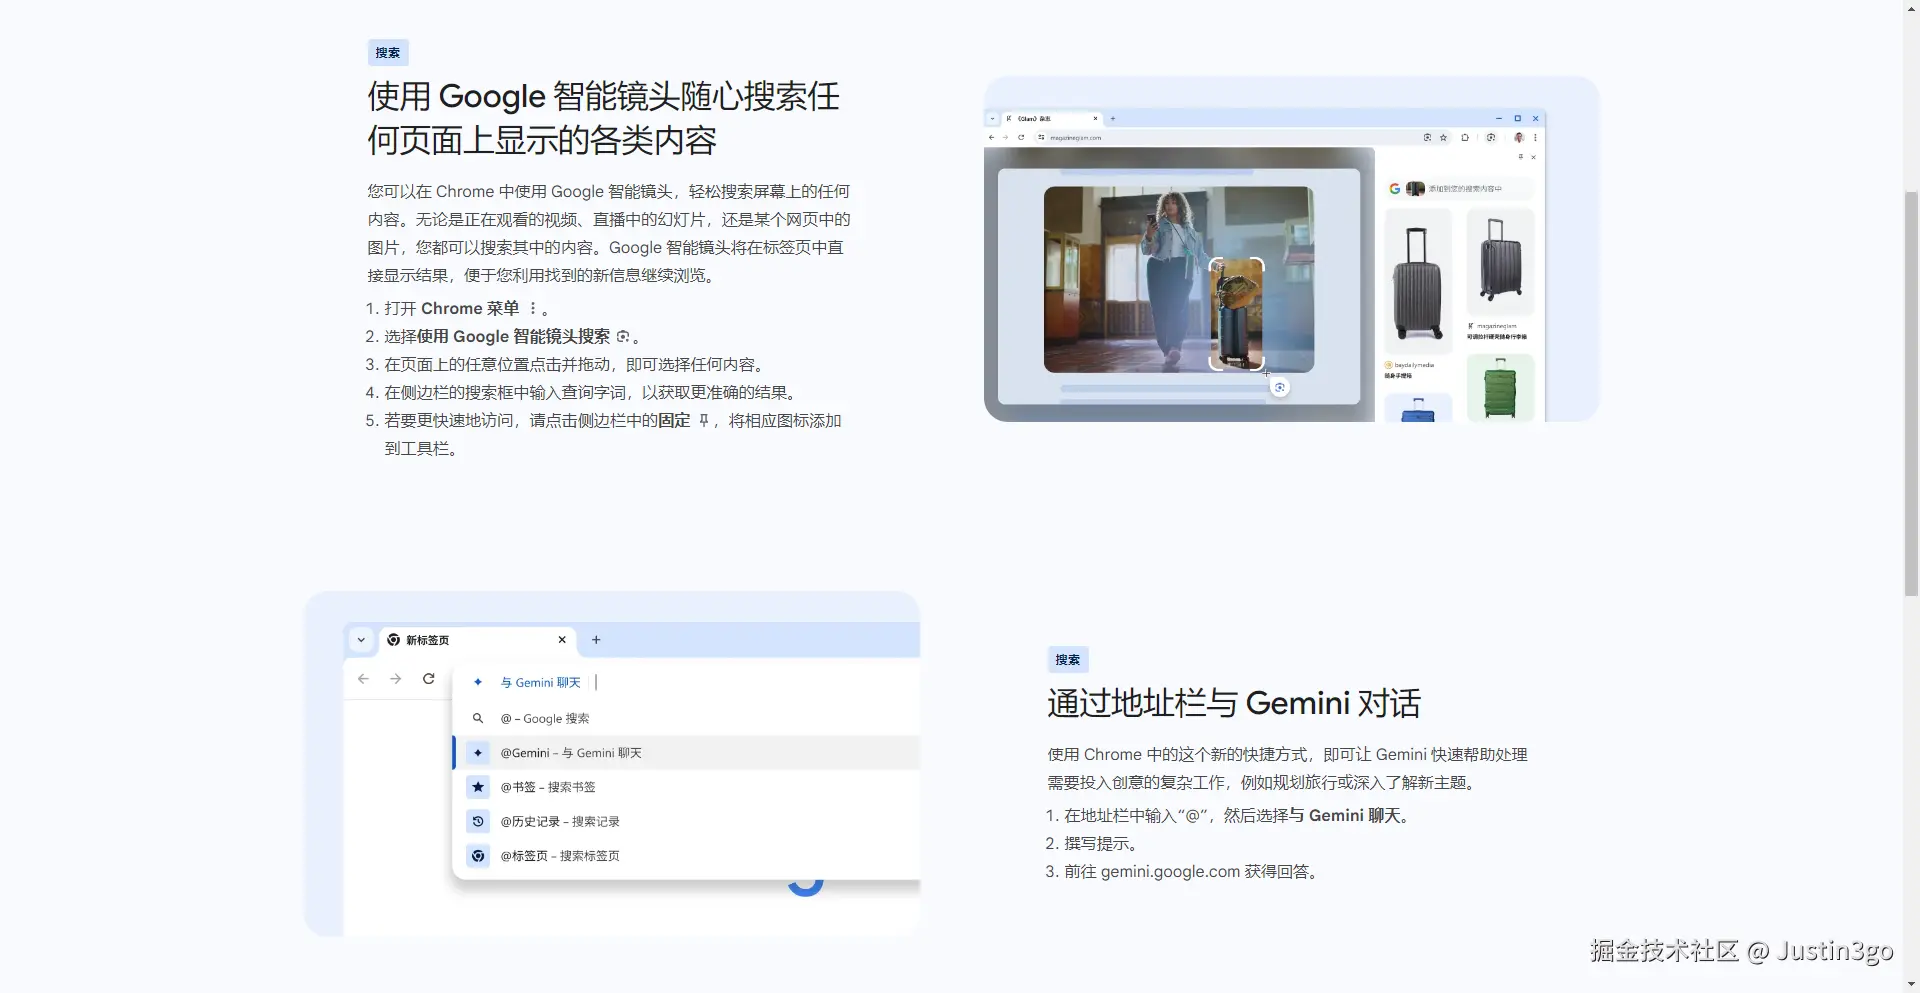
Task: Click the three-dot icon after 打开 Chrome 菜单
Action: point(533,308)
